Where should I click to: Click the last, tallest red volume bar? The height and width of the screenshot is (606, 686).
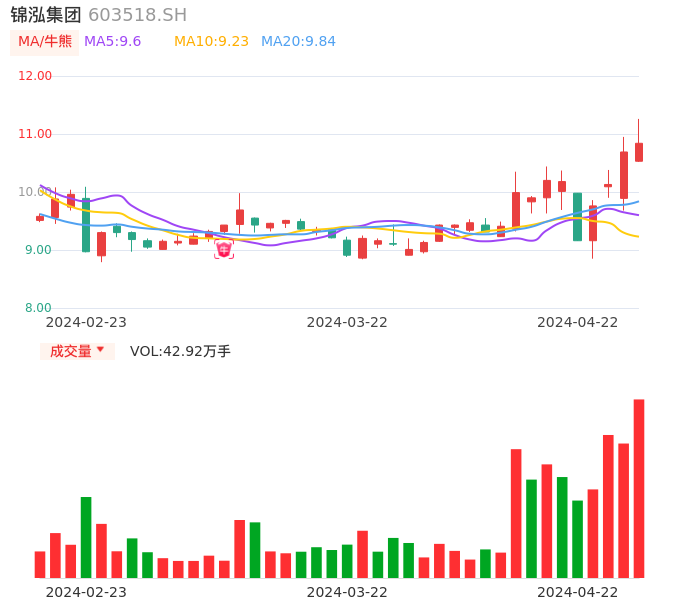pyautogui.click(x=639, y=488)
